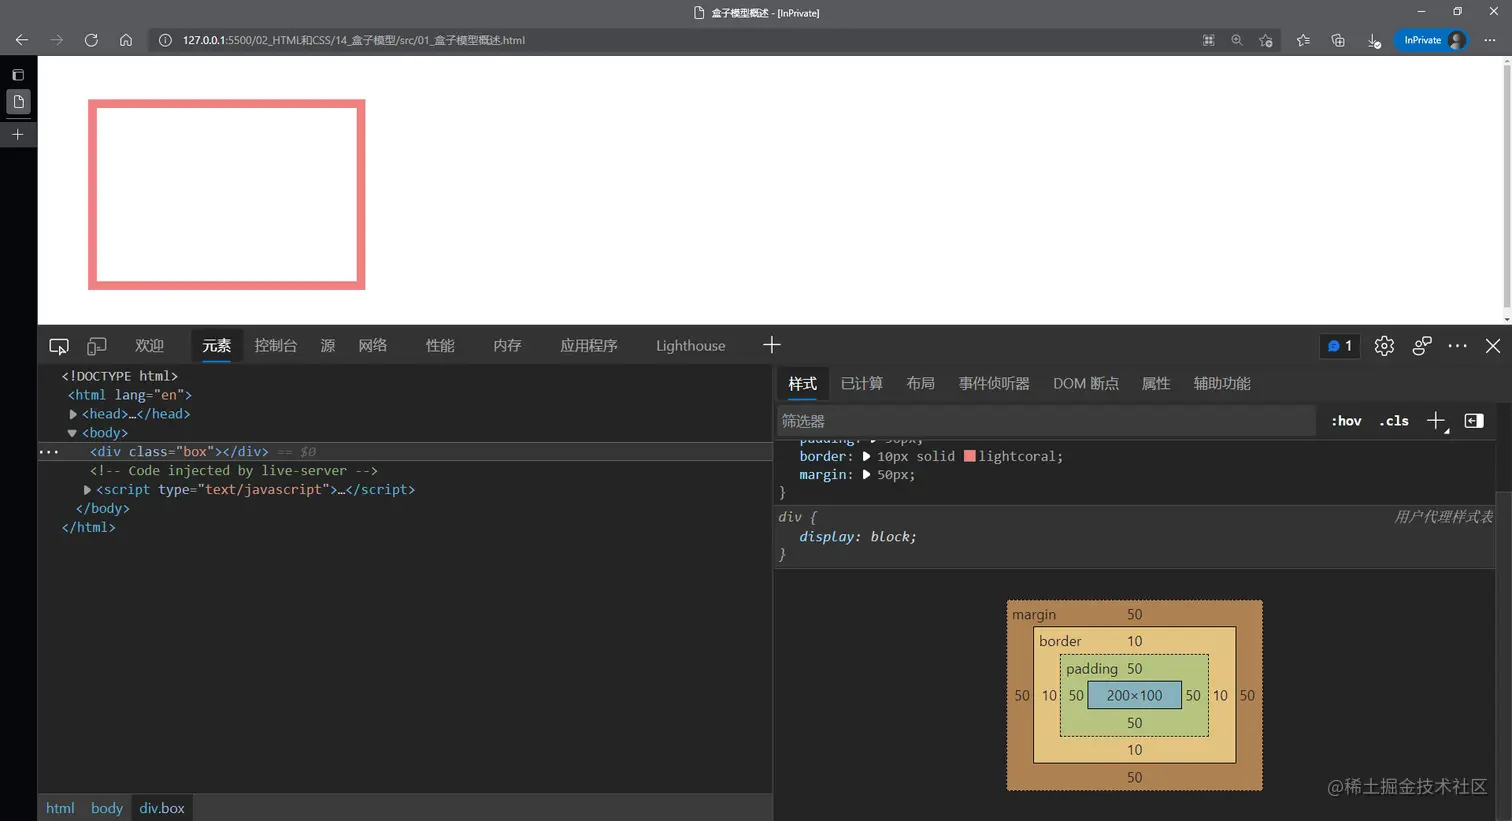Expand the script element node

(87, 490)
